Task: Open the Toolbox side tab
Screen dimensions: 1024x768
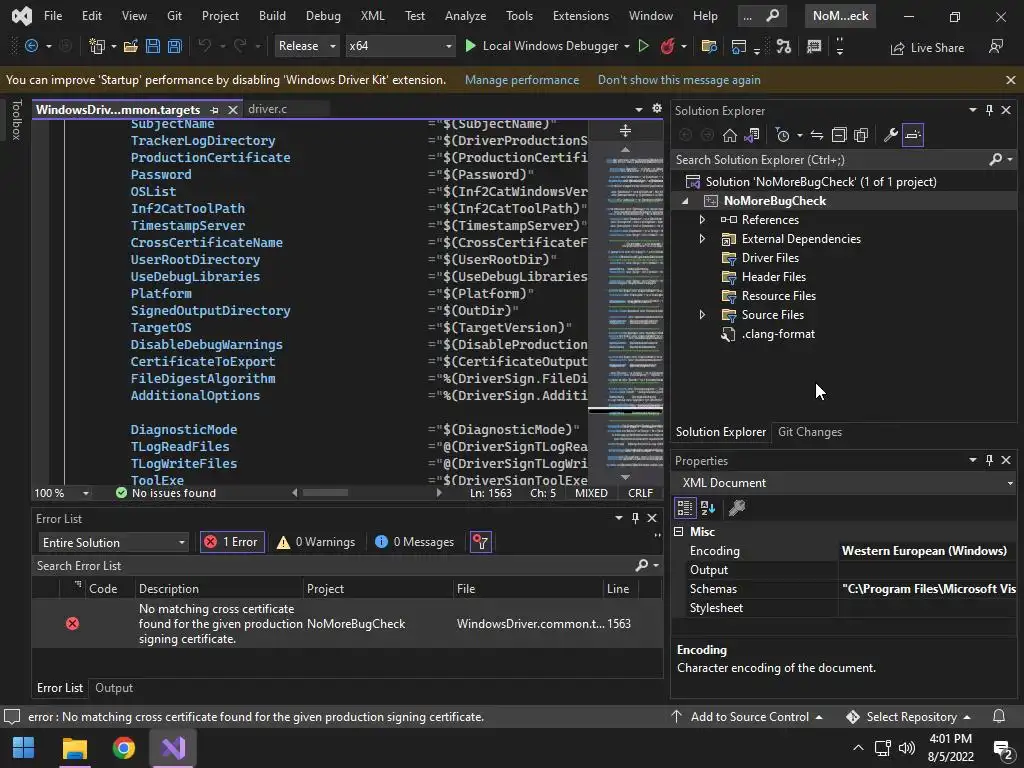Action: click(16, 120)
